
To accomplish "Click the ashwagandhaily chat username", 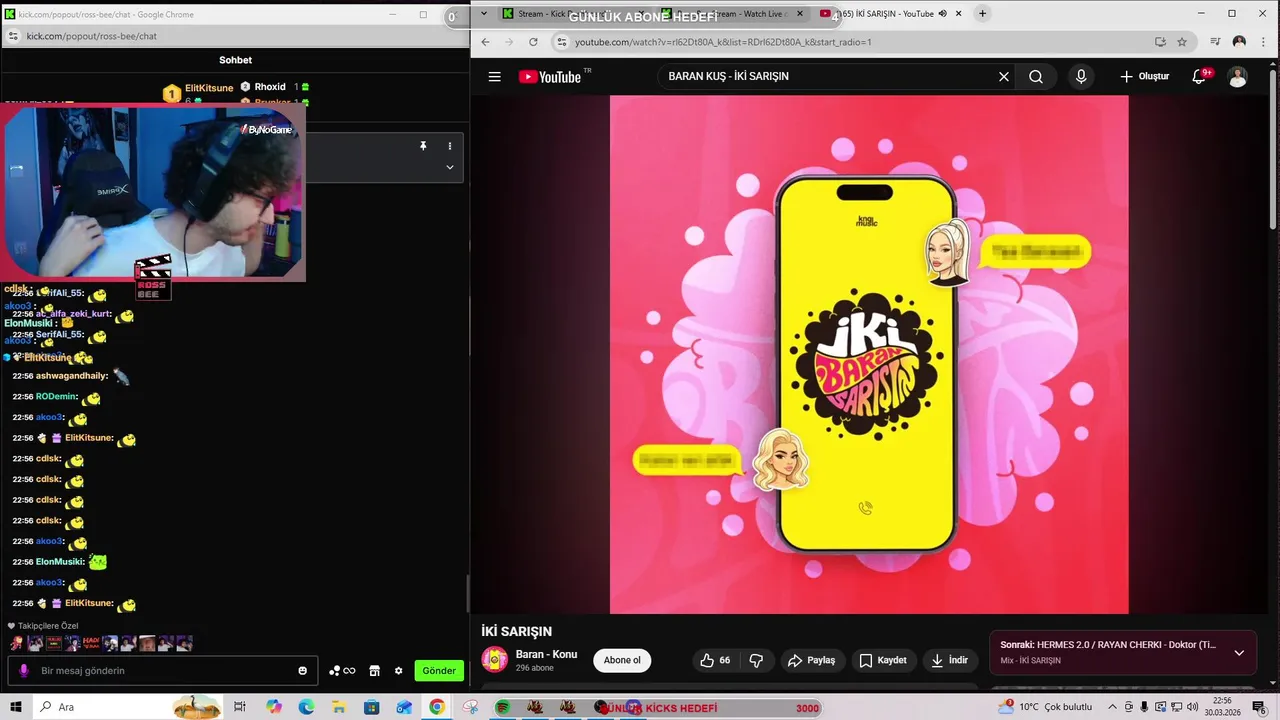I will pos(72,376).
